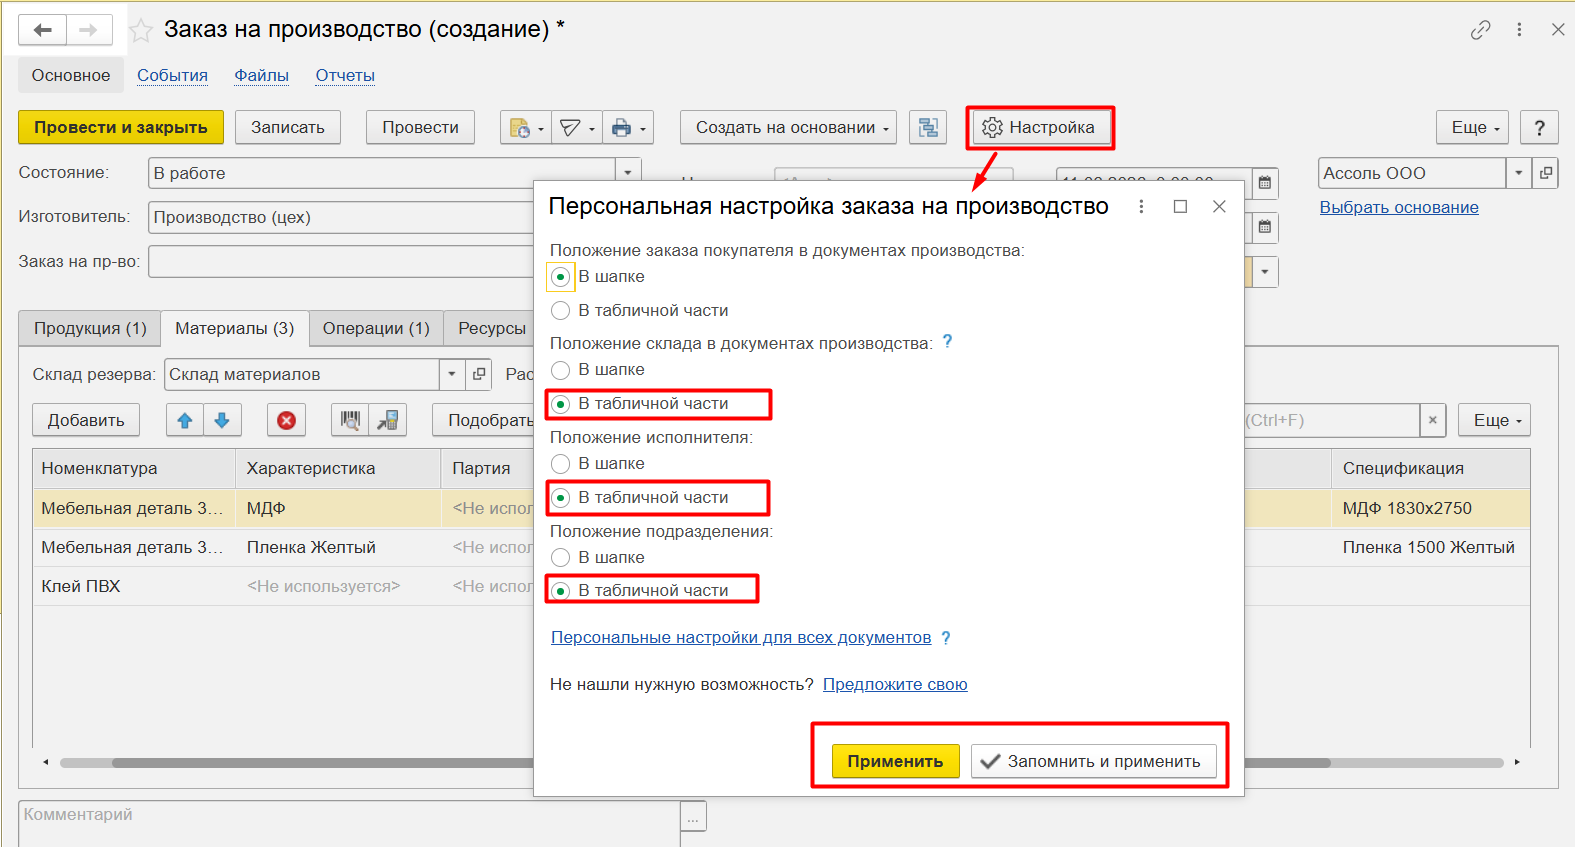1575x847 pixels.
Task: Open Создать на основании dropdown
Action: click(x=788, y=128)
